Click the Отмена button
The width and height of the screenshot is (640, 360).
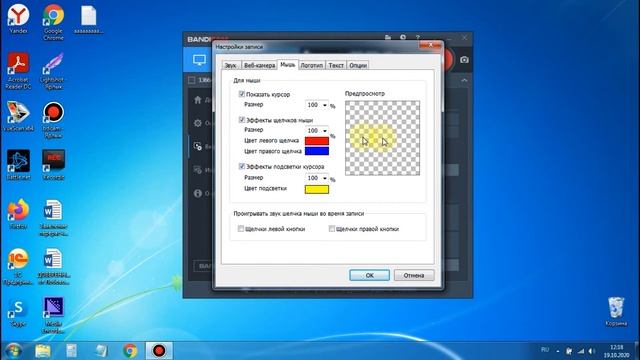414,275
